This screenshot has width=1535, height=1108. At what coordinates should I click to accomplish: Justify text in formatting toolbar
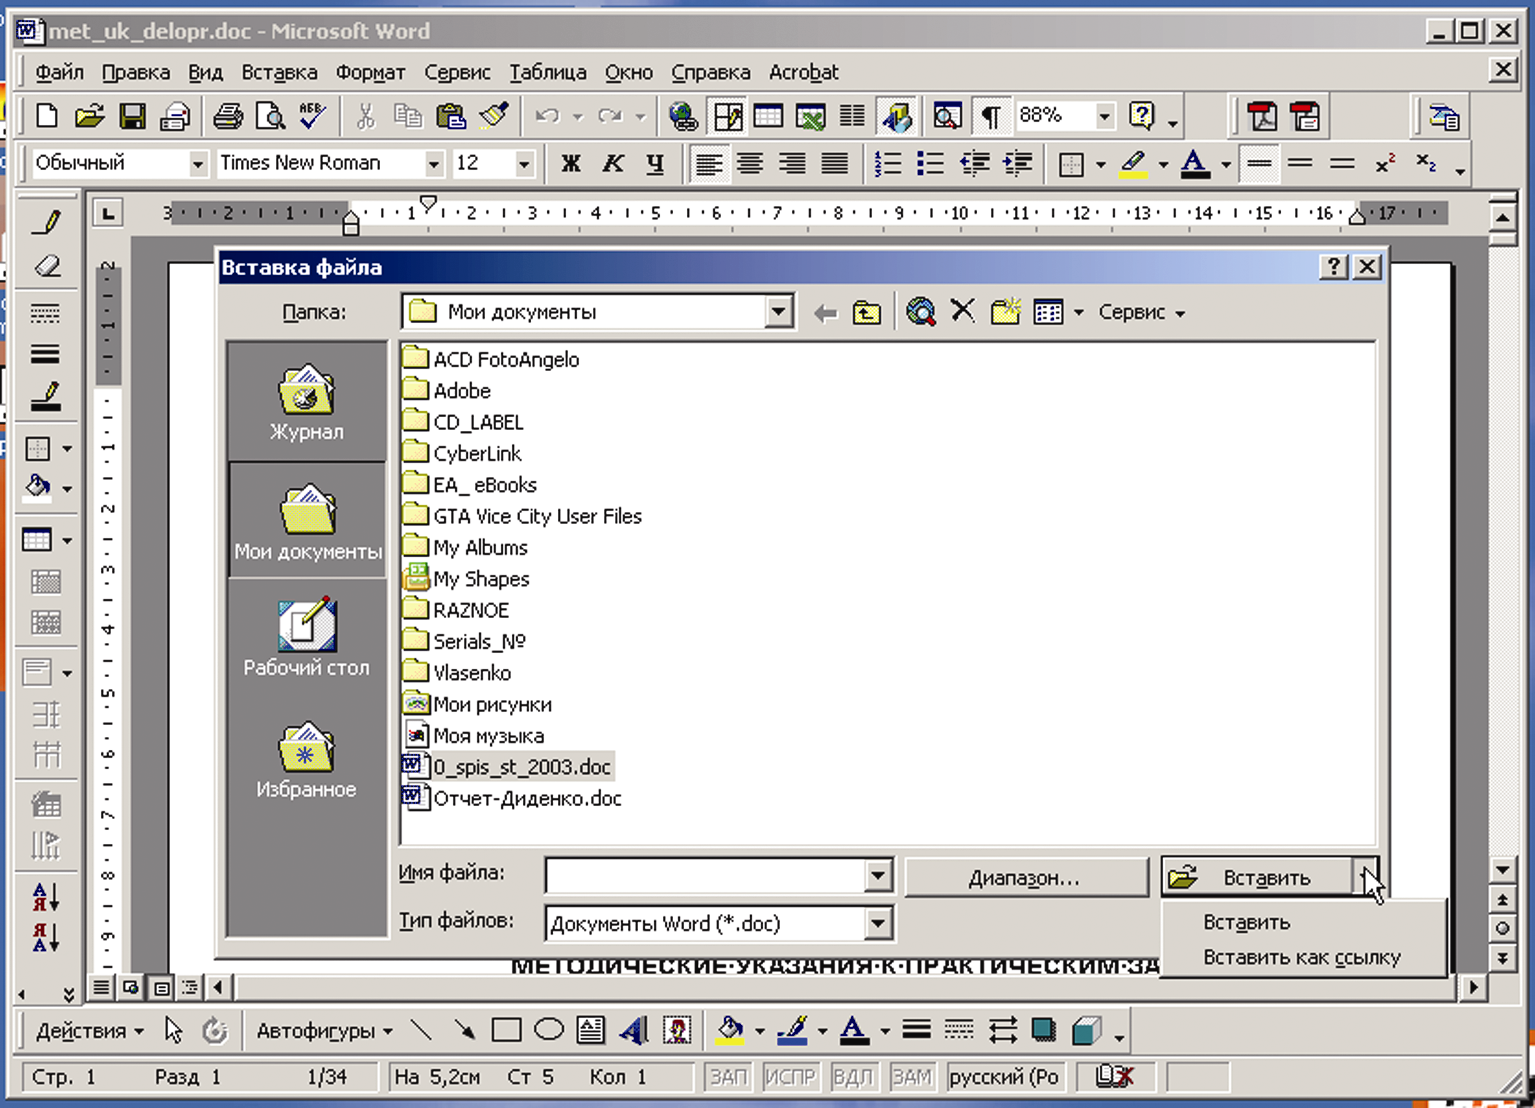[834, 164]
